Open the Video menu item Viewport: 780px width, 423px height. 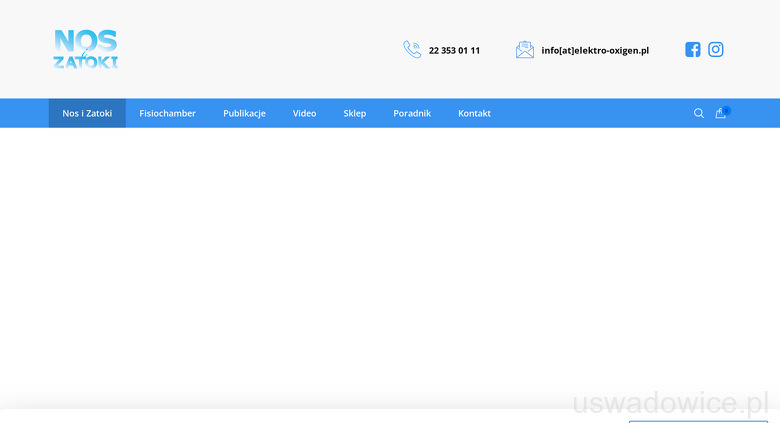304,113
